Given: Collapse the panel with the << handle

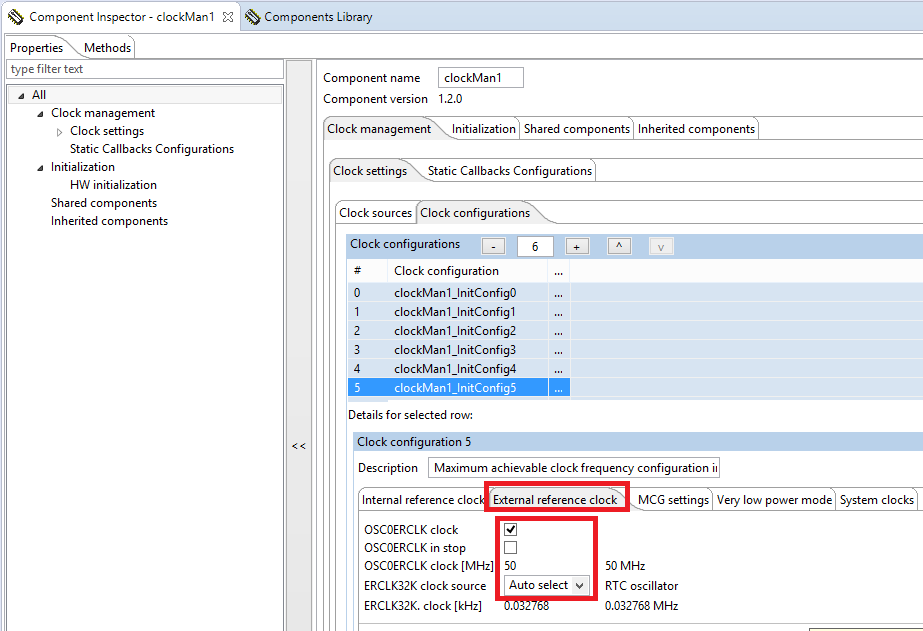Looking at the screenshot, I should pos(298,446).
